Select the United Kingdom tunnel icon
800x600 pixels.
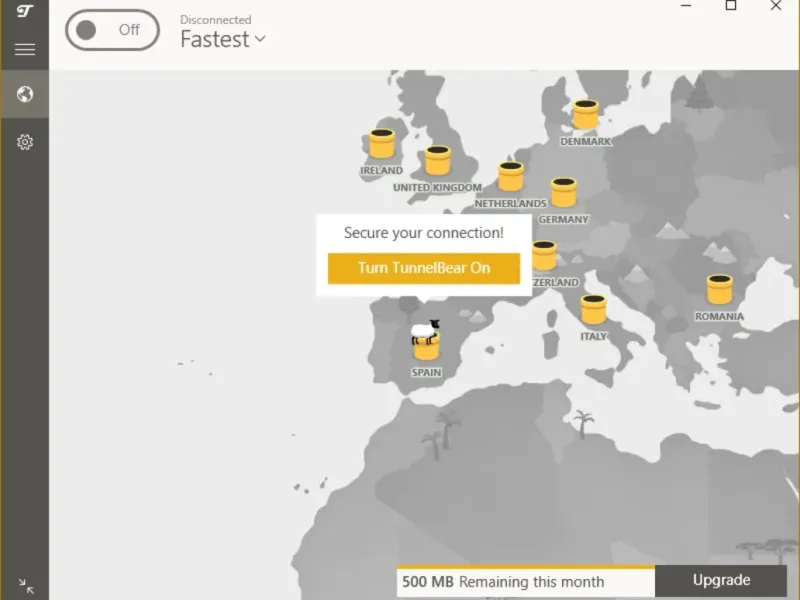pyautogui.click(x=438, y=160)
